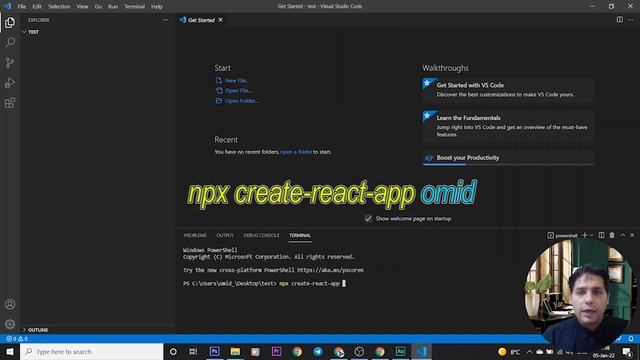Open Photoshop from the taskbar

215,351
